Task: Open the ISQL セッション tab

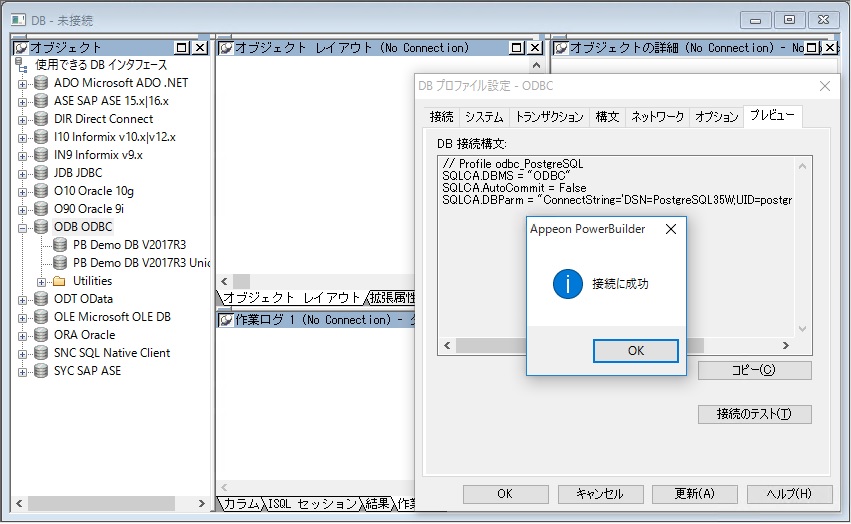Action: pyautogui.click(x=313, y=504)
